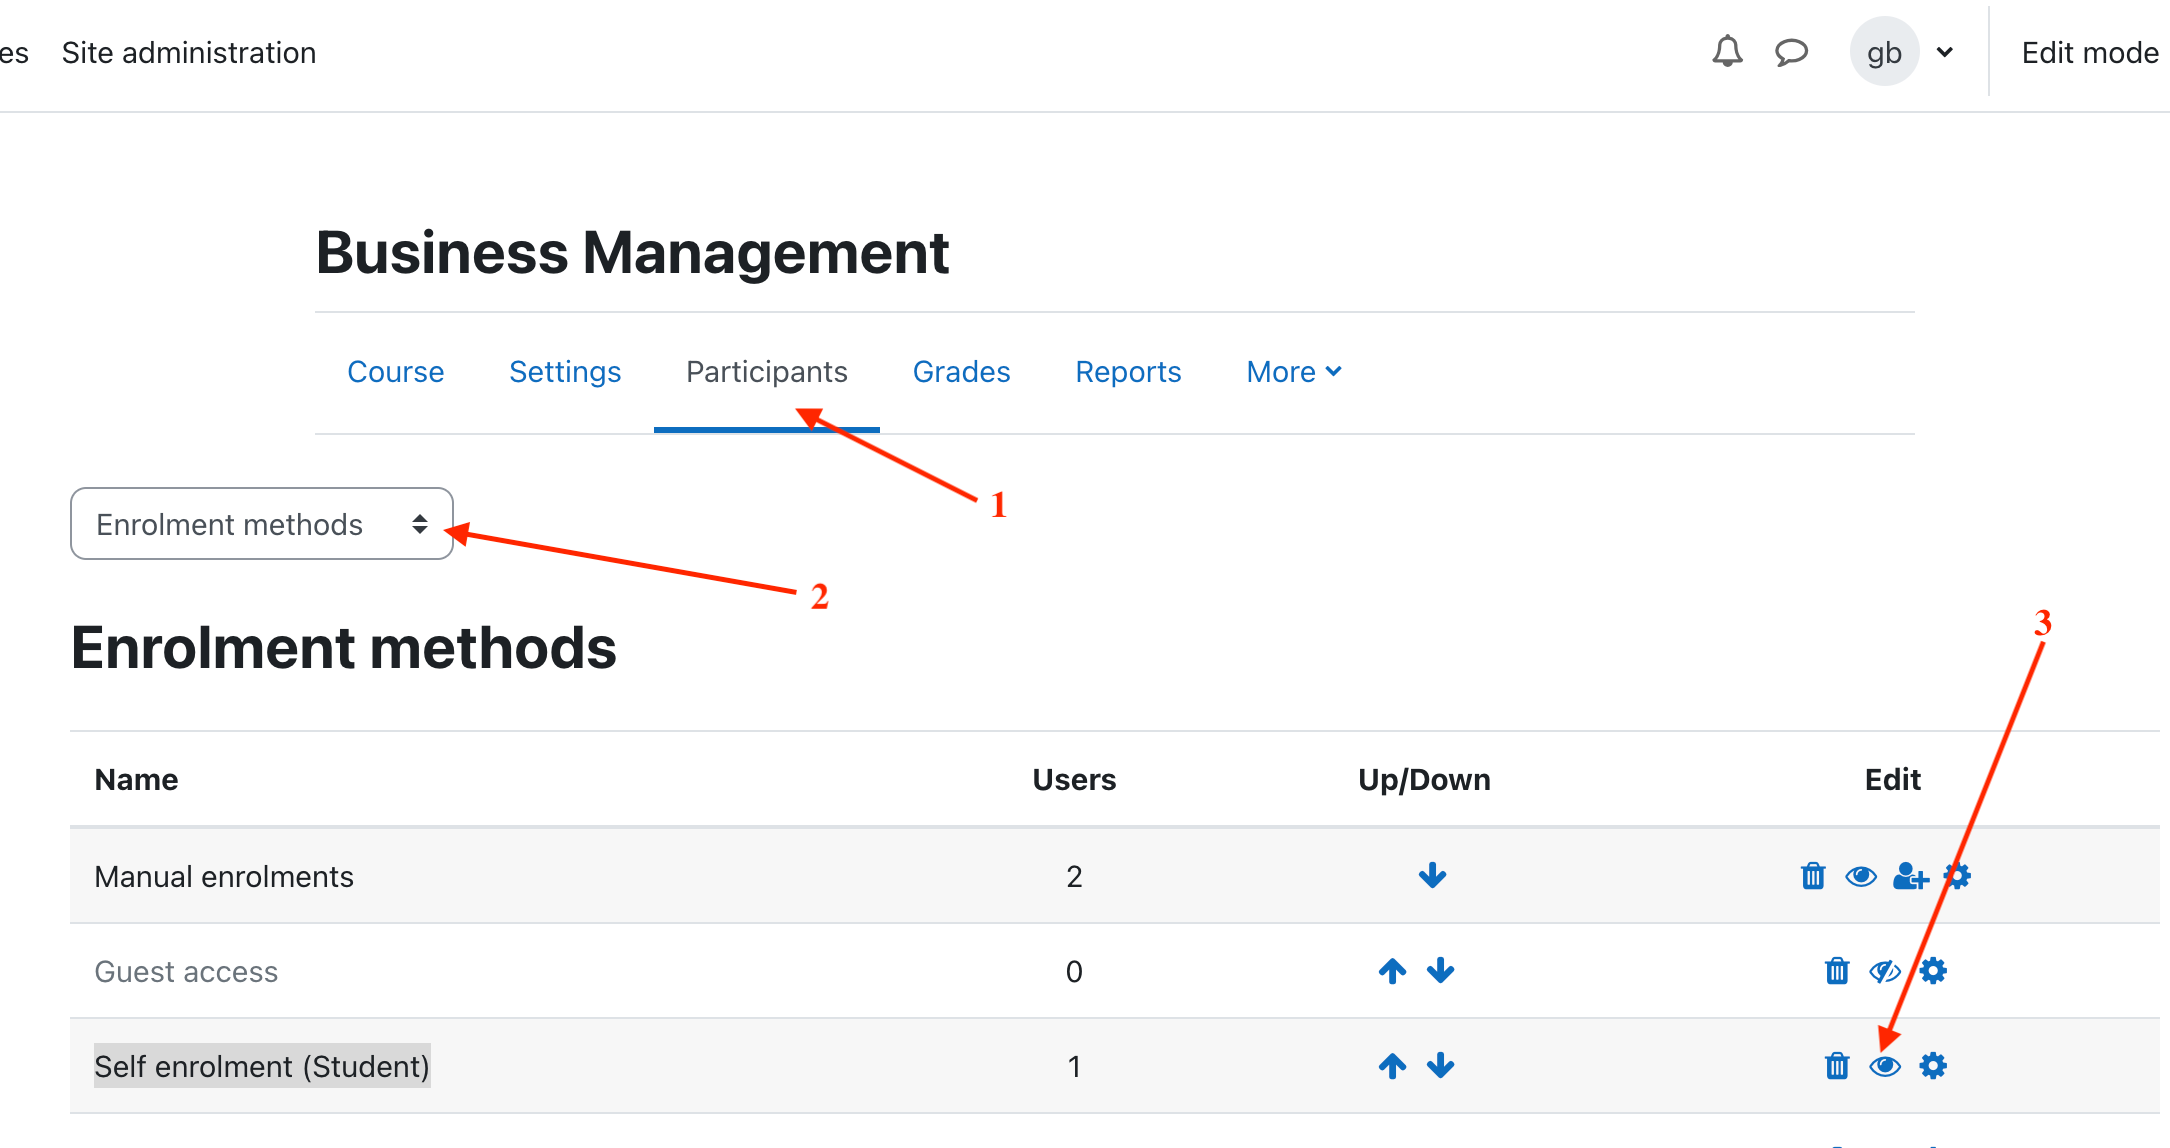Move Manual enrolments down
This screenshot has width=2170, height=1148.
[x=1432, y=876]
